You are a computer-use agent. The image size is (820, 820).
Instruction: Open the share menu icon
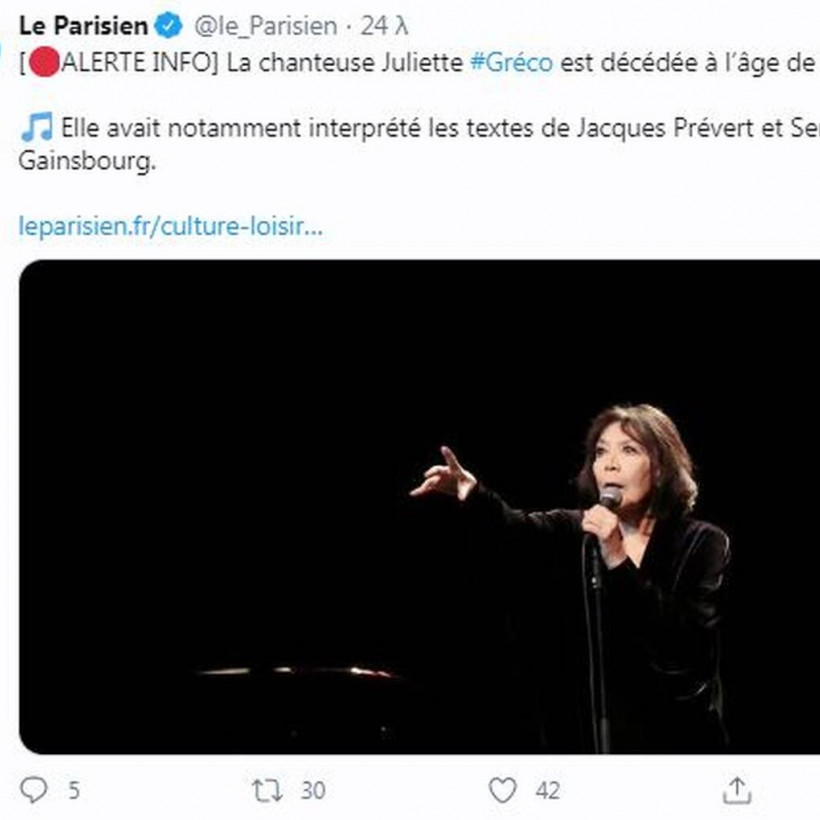737,790
